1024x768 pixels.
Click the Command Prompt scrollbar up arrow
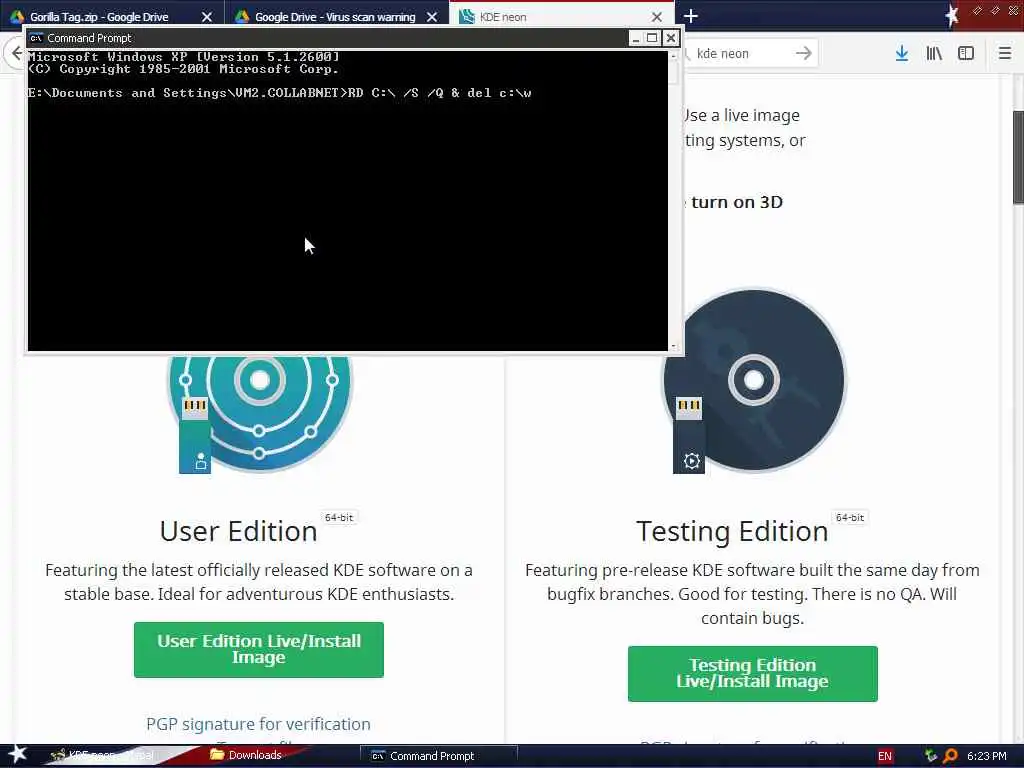click(x=673, y=56)
